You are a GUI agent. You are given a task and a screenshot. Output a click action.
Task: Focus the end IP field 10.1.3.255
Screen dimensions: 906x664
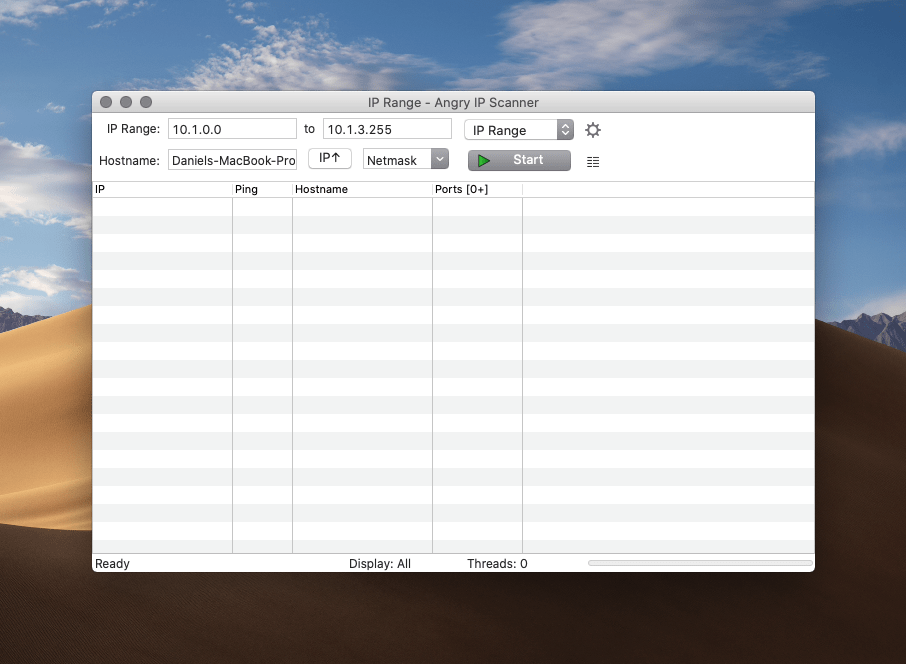tap(387, 129)
